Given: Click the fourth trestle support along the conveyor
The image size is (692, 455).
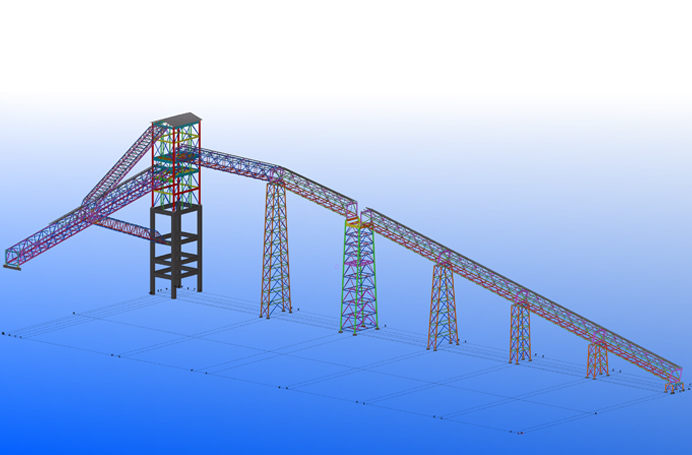Looking at the screenshot, I should [x=520, y=332].
